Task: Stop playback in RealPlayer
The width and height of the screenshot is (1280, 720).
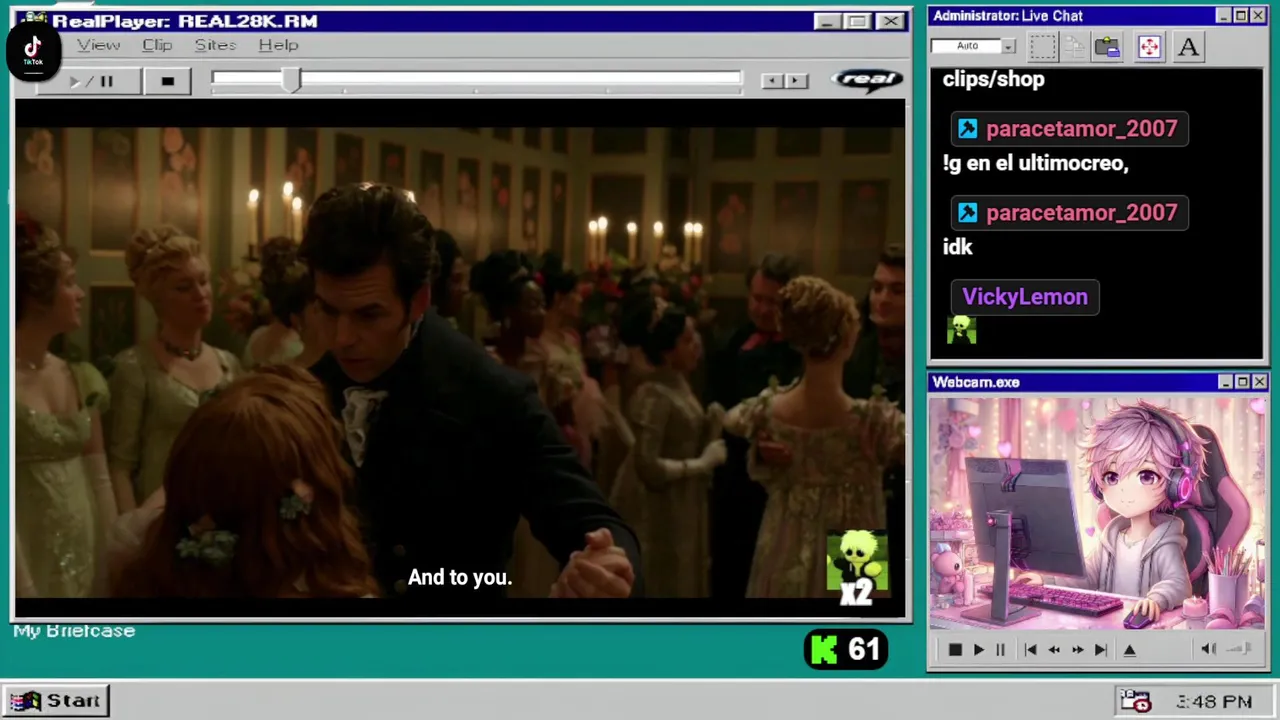Action: (x=168, y=82)
